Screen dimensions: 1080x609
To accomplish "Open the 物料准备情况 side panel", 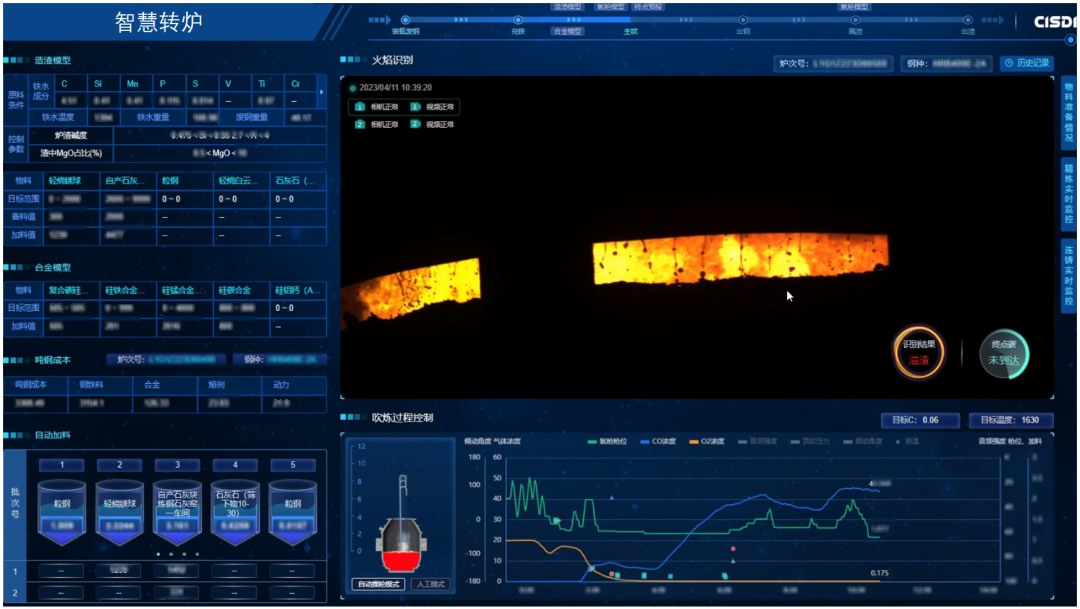I will [1069, 112].
